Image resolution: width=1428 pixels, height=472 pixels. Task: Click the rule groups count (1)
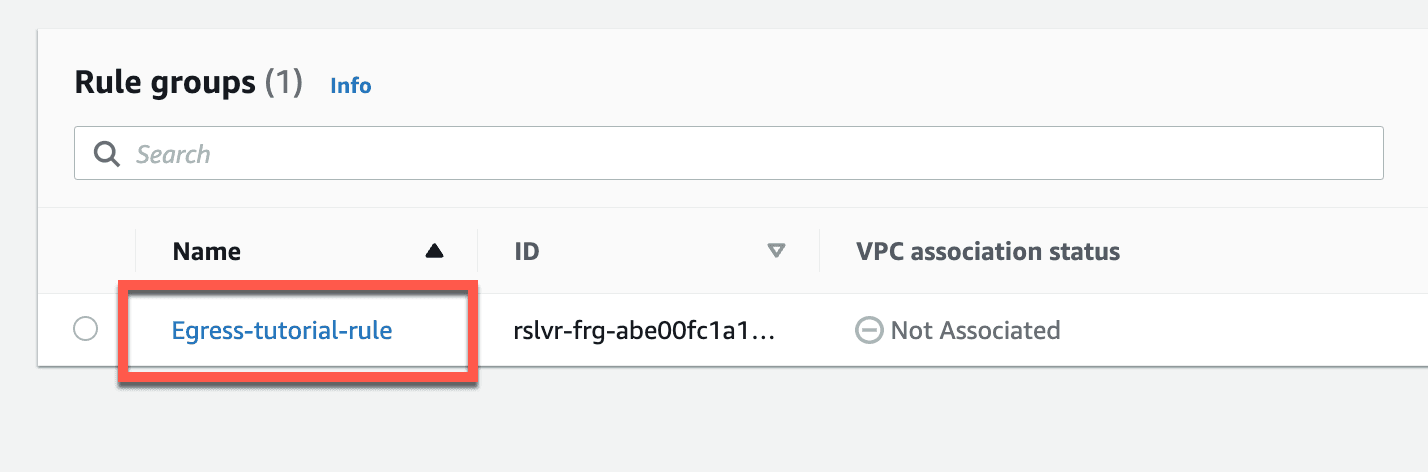coord(283,83)
